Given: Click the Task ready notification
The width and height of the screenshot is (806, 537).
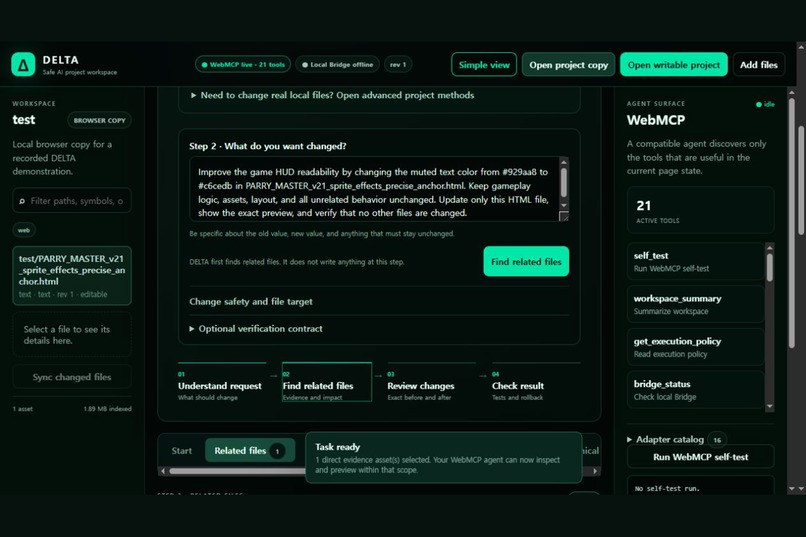Looking at the screenshot, I should point(444,457).
